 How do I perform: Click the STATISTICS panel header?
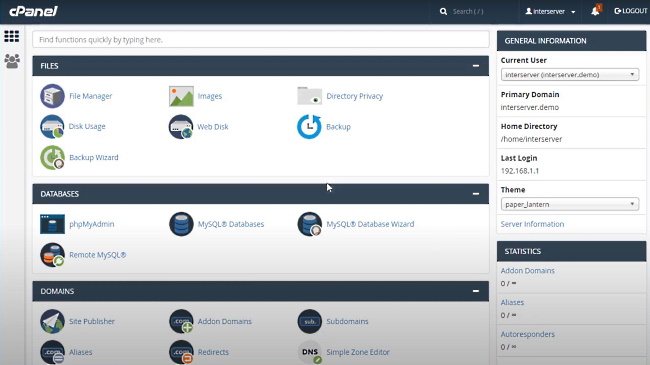pos(571,251)
